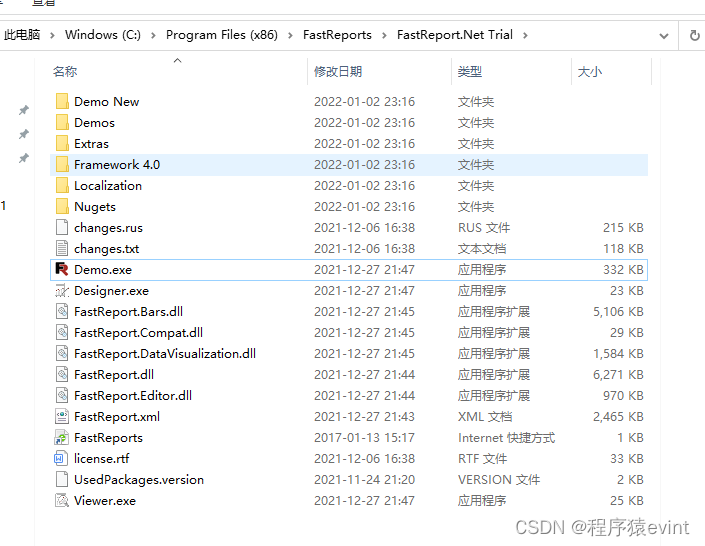
Task: Click the Viewer.exe file name
Action: point(105,501)
